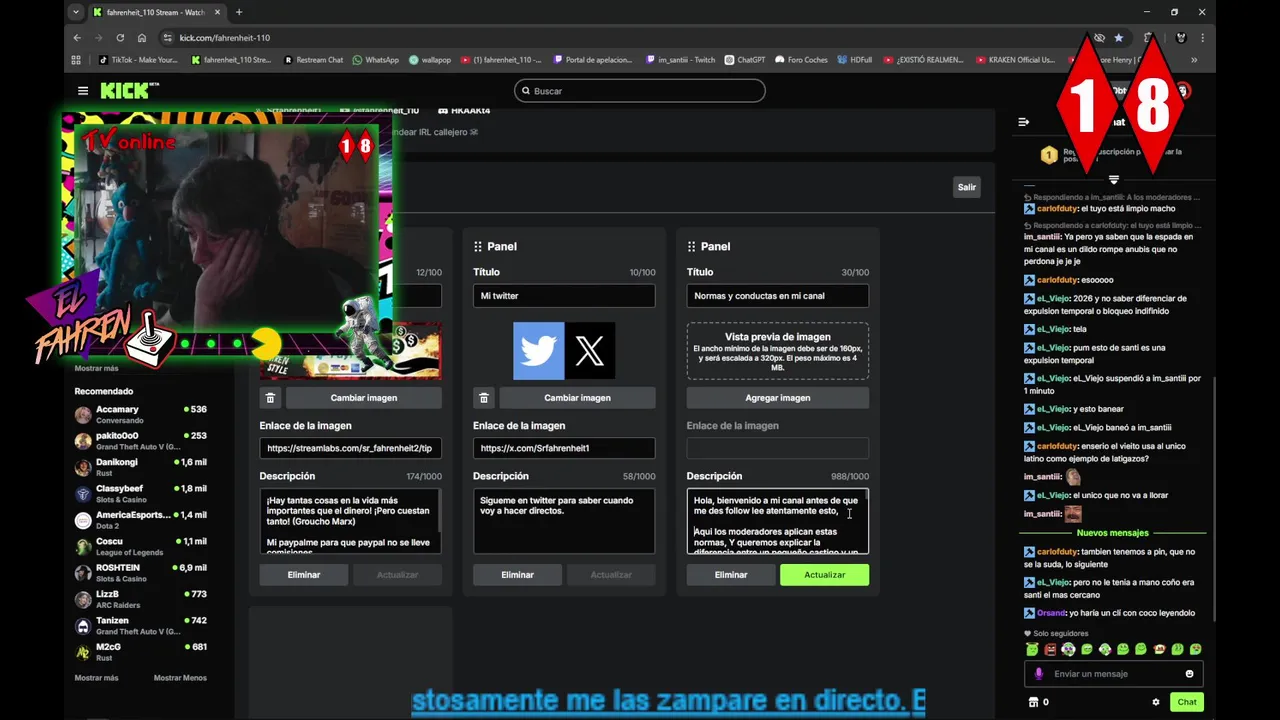Open recommended channel Coscu
1280x720 pixels.
point(141,546)
